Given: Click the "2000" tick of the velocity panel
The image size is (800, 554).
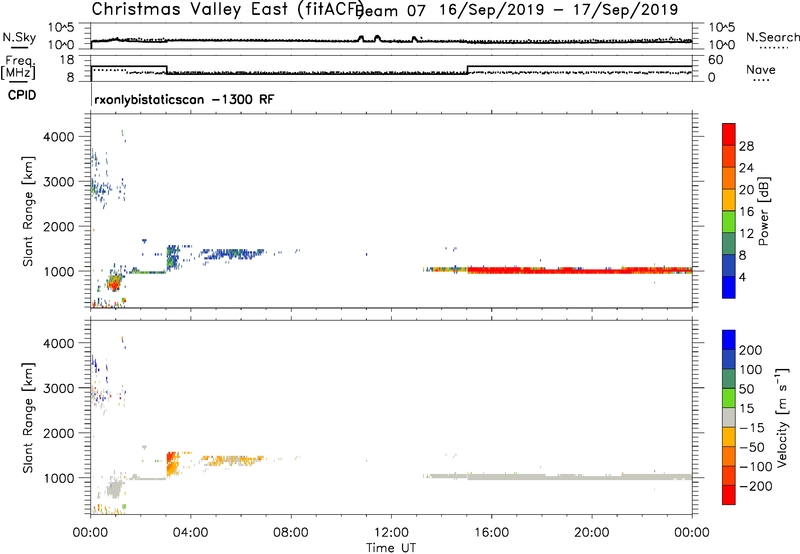Looking at the screenshot, I should click(58, 433).
